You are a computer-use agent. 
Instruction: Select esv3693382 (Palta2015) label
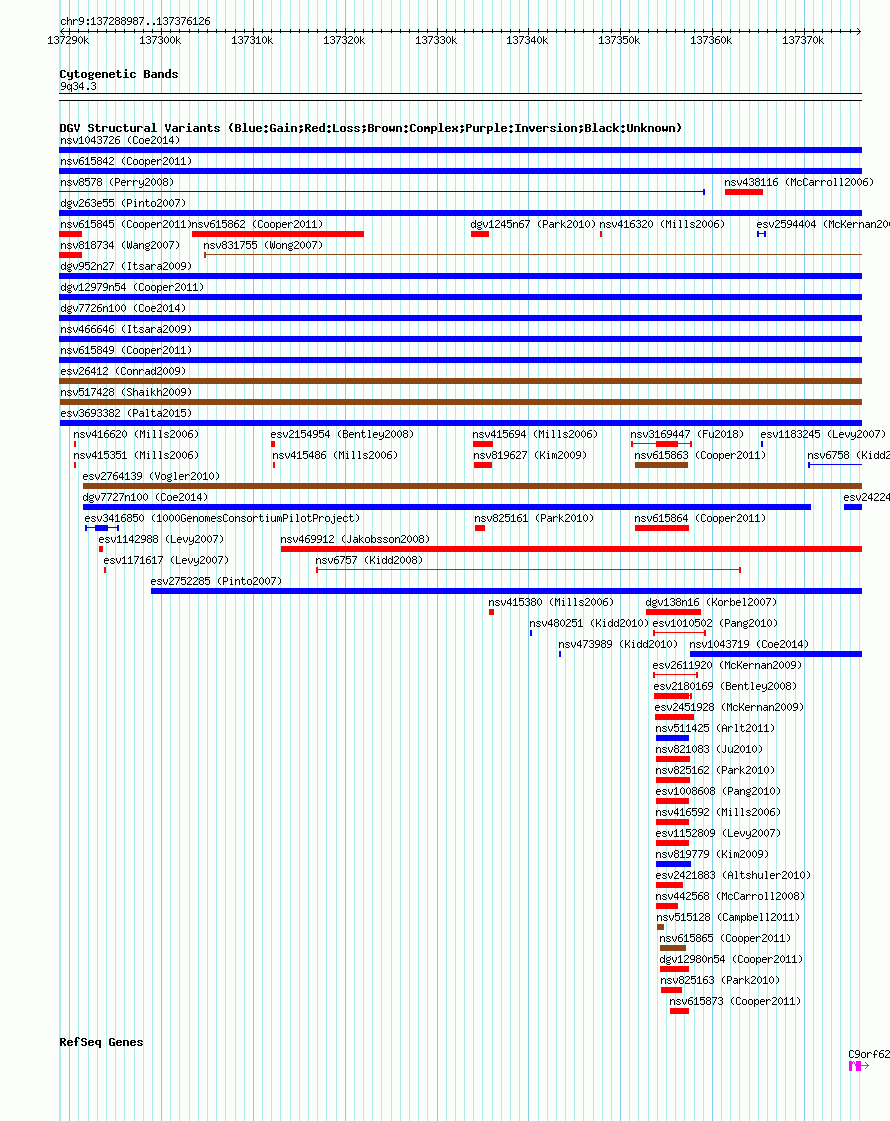pos(126,413)
